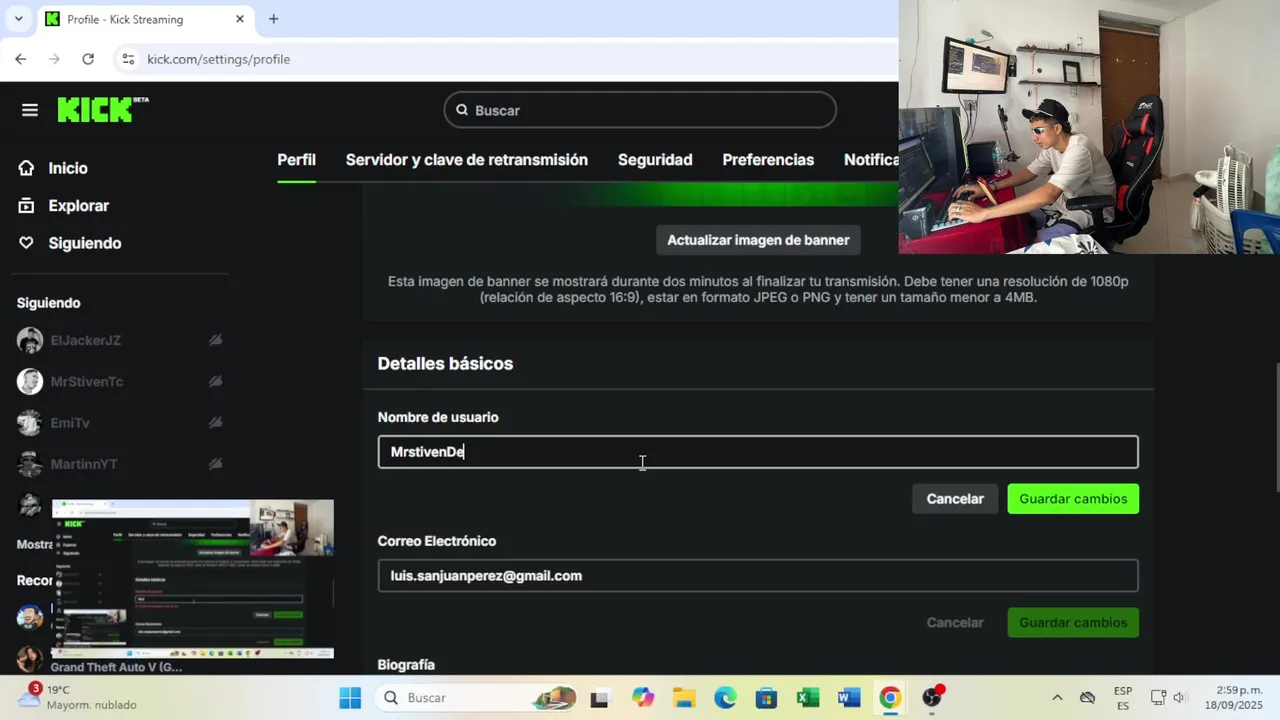Click Guardar cambios under Correo Electrónico
1280x720 pixels.
[x=1073, y=622]
